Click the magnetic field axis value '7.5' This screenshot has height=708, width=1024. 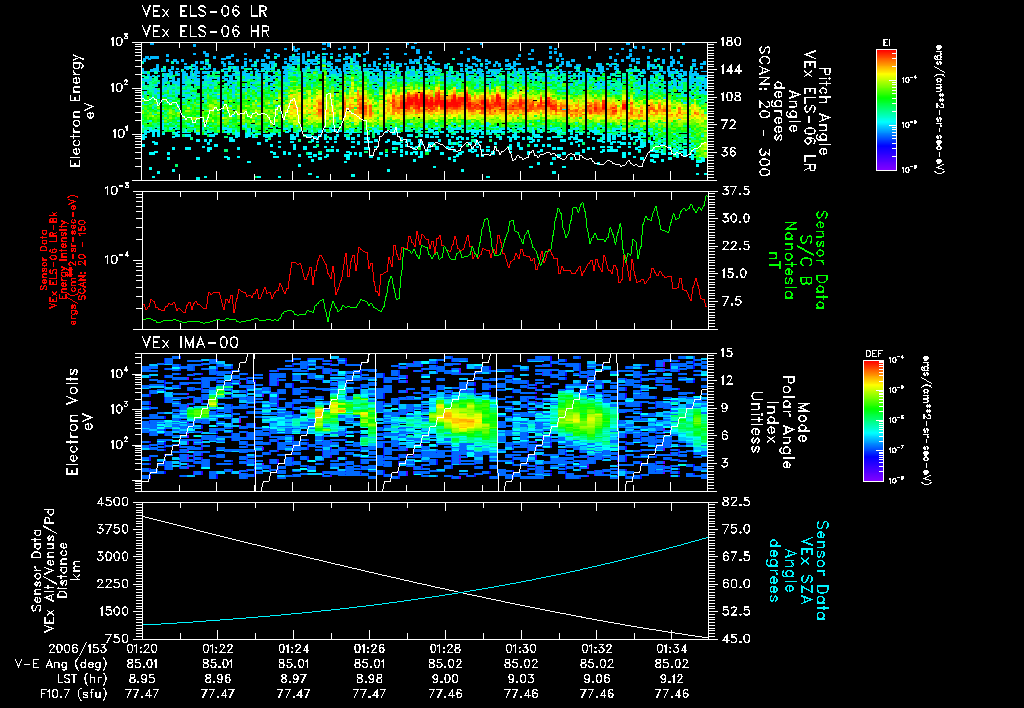coord(733,301)
